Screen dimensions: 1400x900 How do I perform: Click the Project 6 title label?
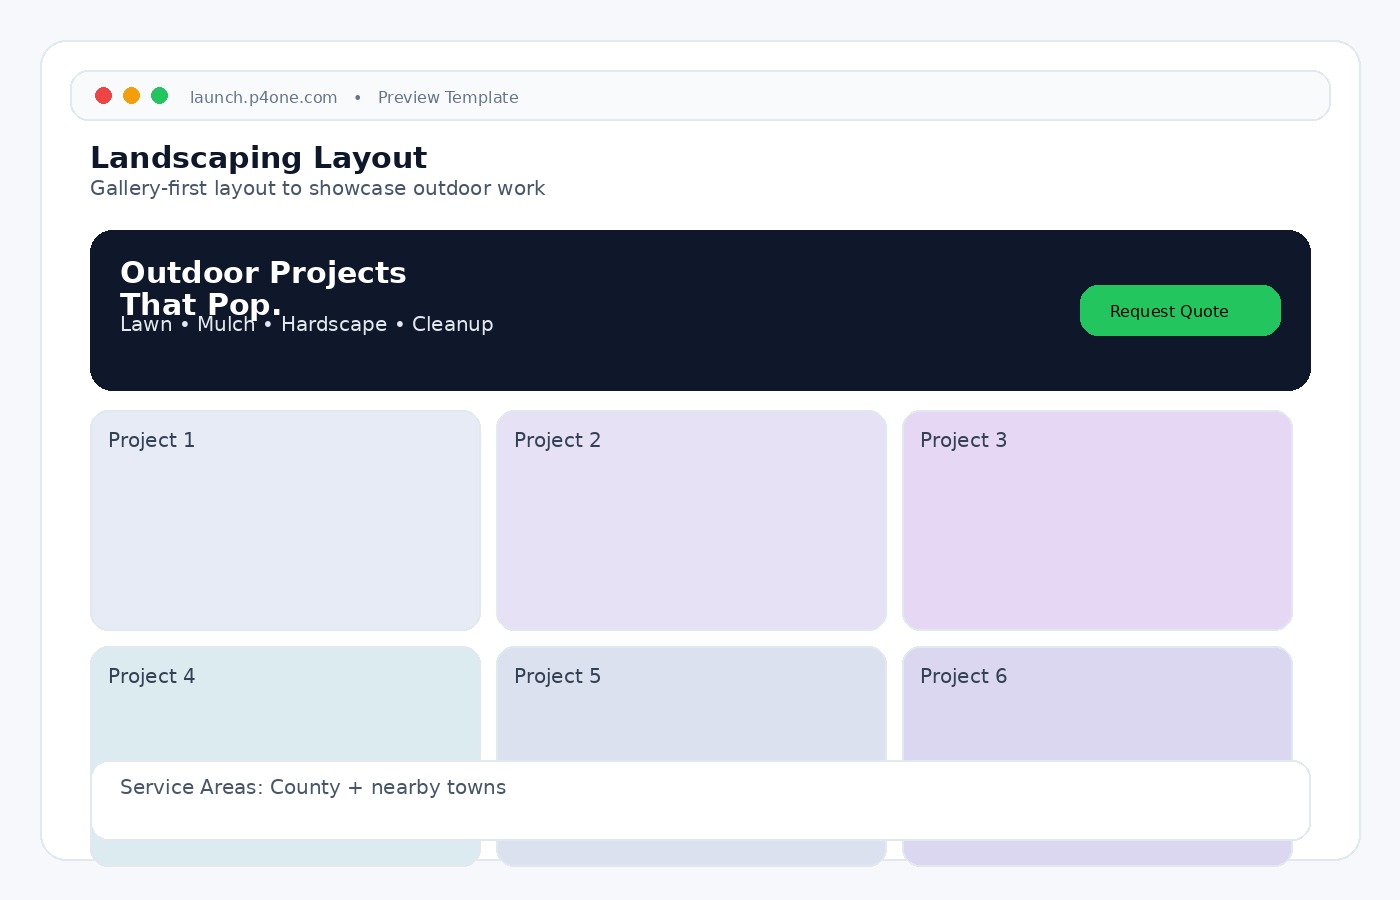point(963,676)
